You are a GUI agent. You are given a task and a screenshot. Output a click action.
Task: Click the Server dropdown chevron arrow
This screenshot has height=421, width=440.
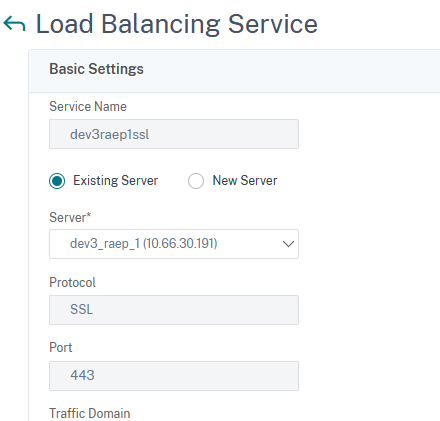click(x=288, y=244)
